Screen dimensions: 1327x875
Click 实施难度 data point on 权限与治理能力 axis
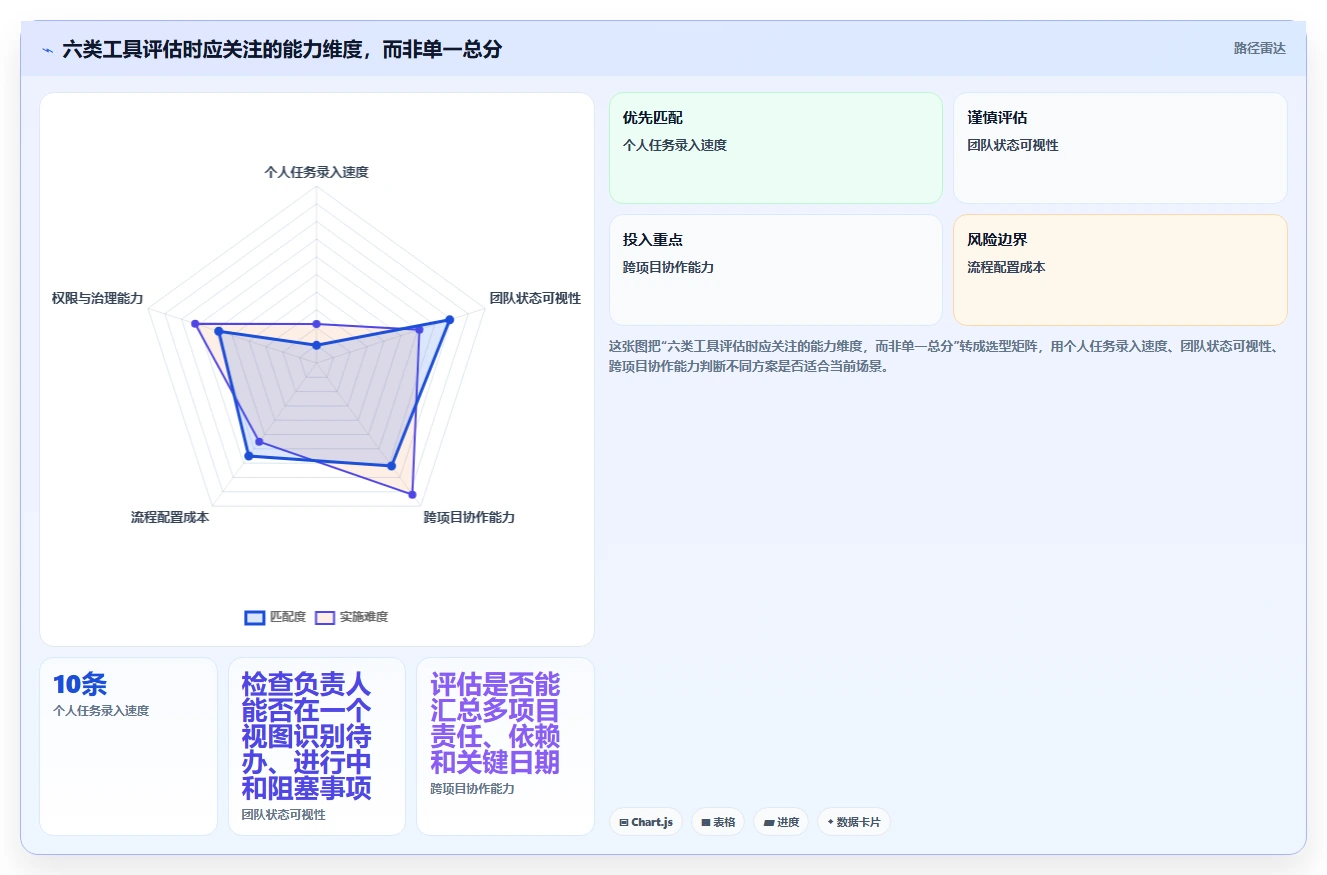tap(196, 324)
